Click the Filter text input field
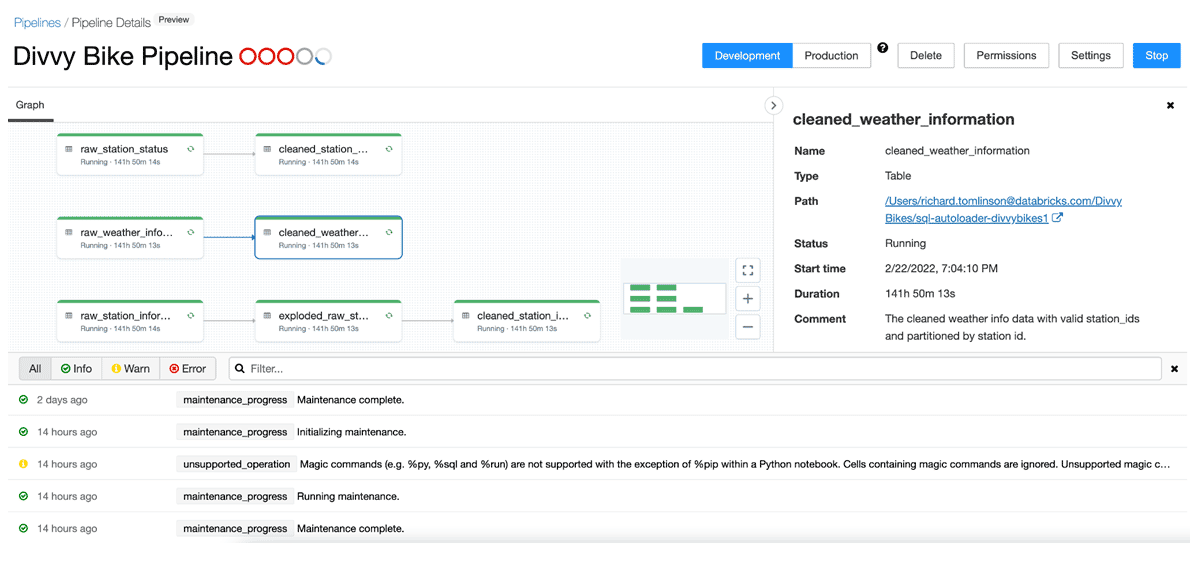 (700, 369)
